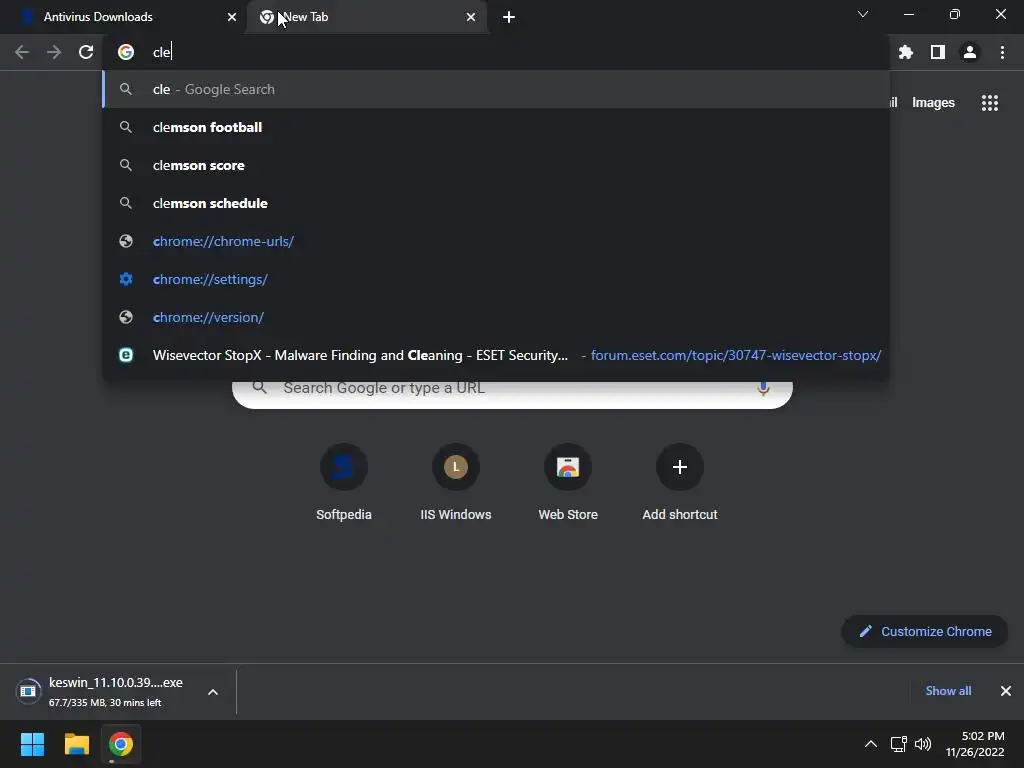Click Show all downloads
The height and width of the screenshot is (768, 1024).
948,691
